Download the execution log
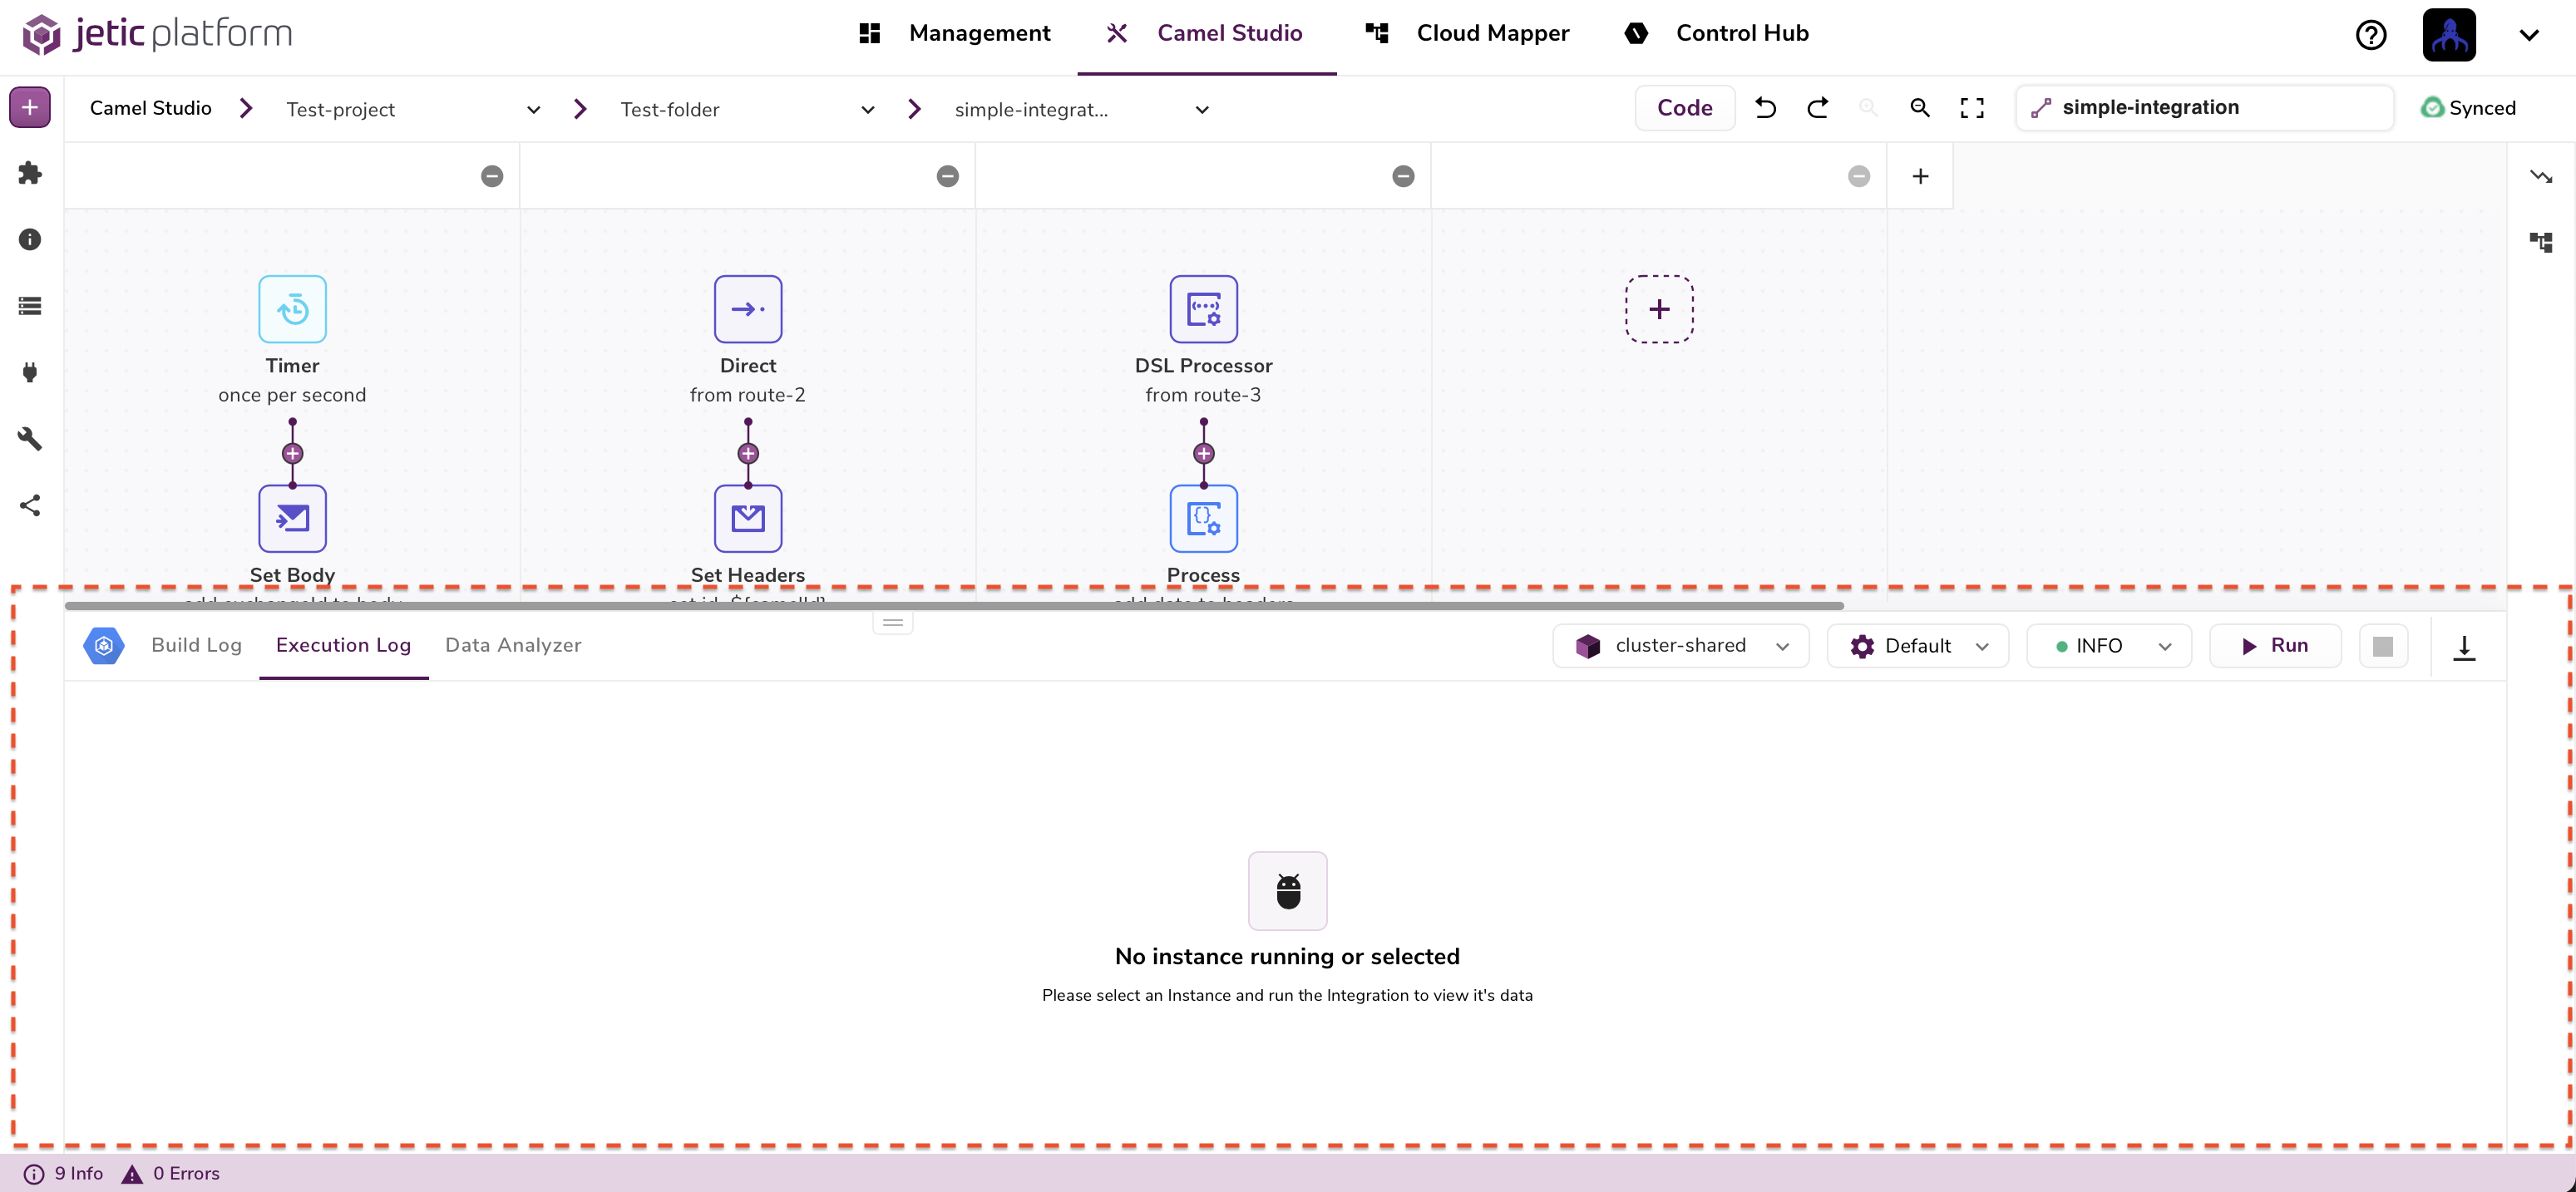The height and width of the screenshot is (1192, 2576). 2464,647
